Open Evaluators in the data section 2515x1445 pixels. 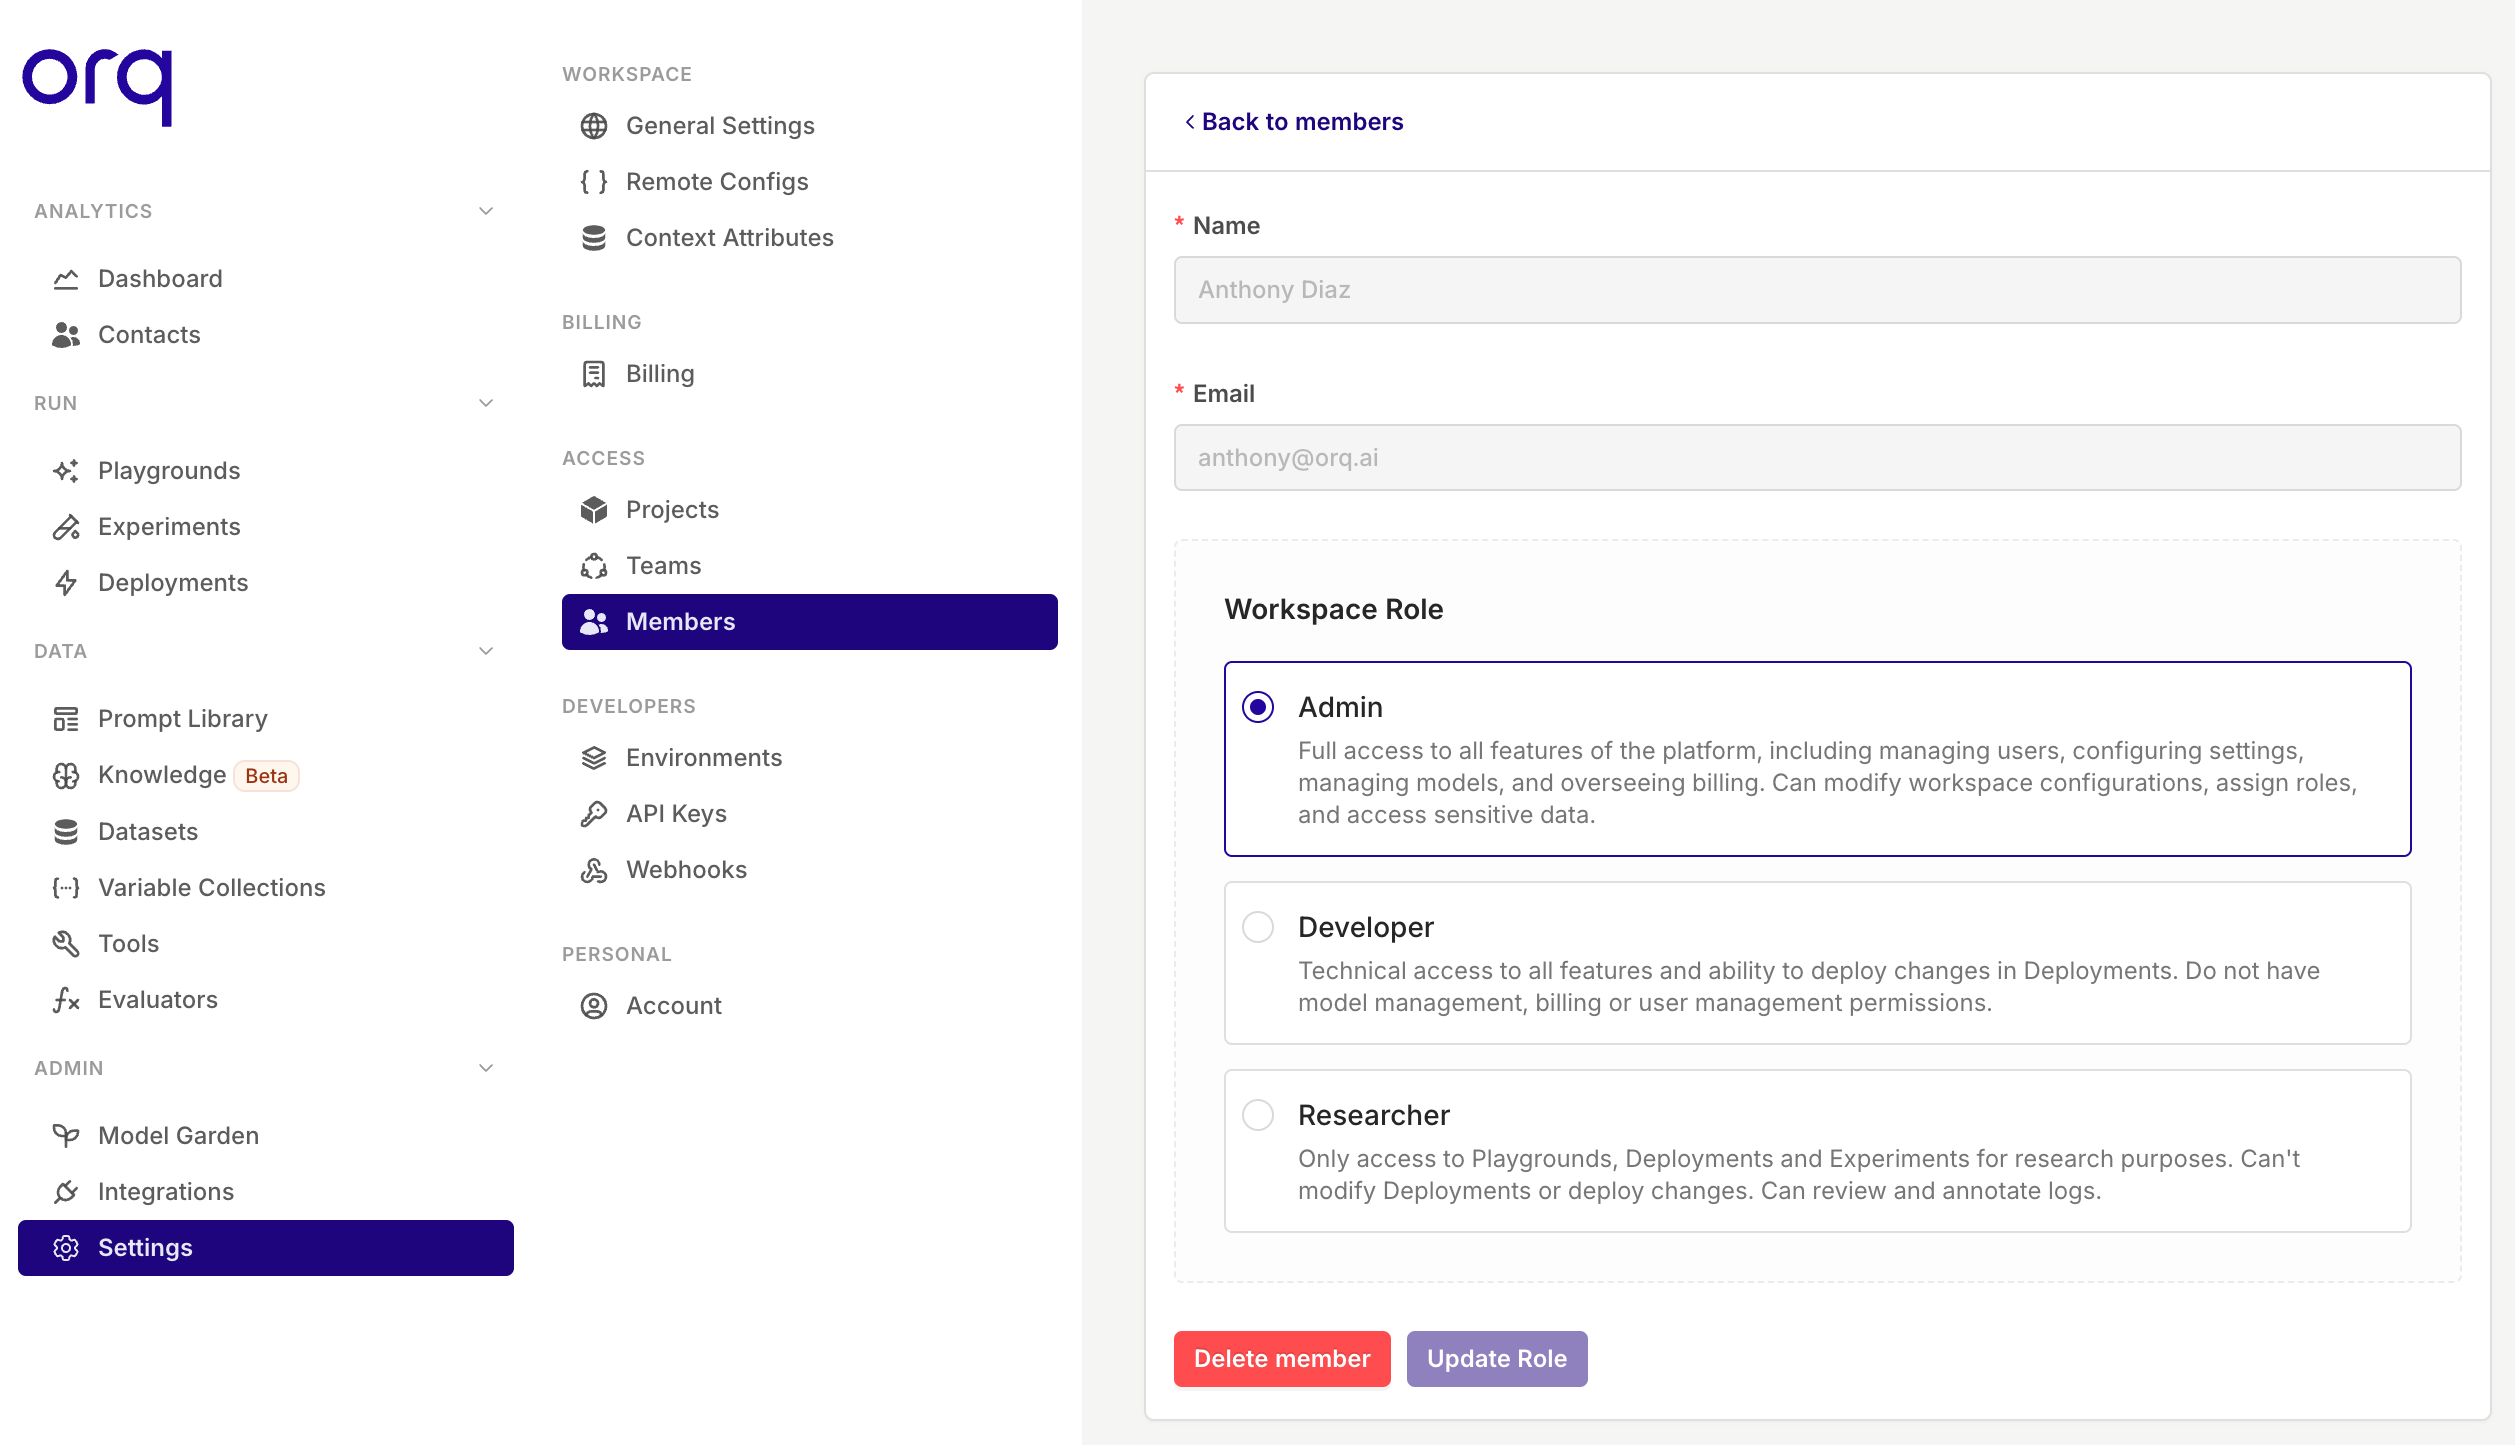coord(159,998)
